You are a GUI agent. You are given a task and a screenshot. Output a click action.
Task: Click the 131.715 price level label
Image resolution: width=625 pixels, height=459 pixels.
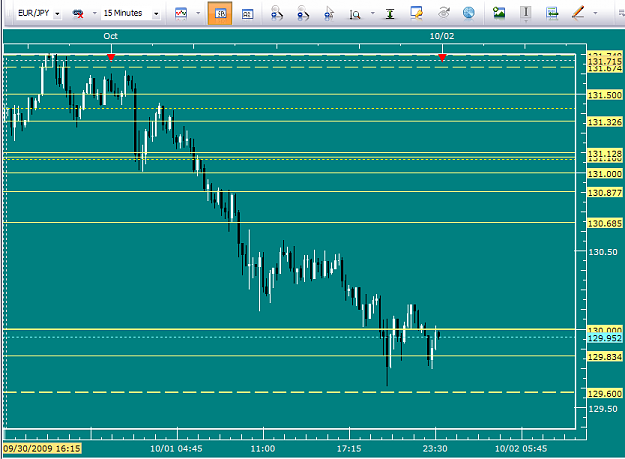click(605, 61)
